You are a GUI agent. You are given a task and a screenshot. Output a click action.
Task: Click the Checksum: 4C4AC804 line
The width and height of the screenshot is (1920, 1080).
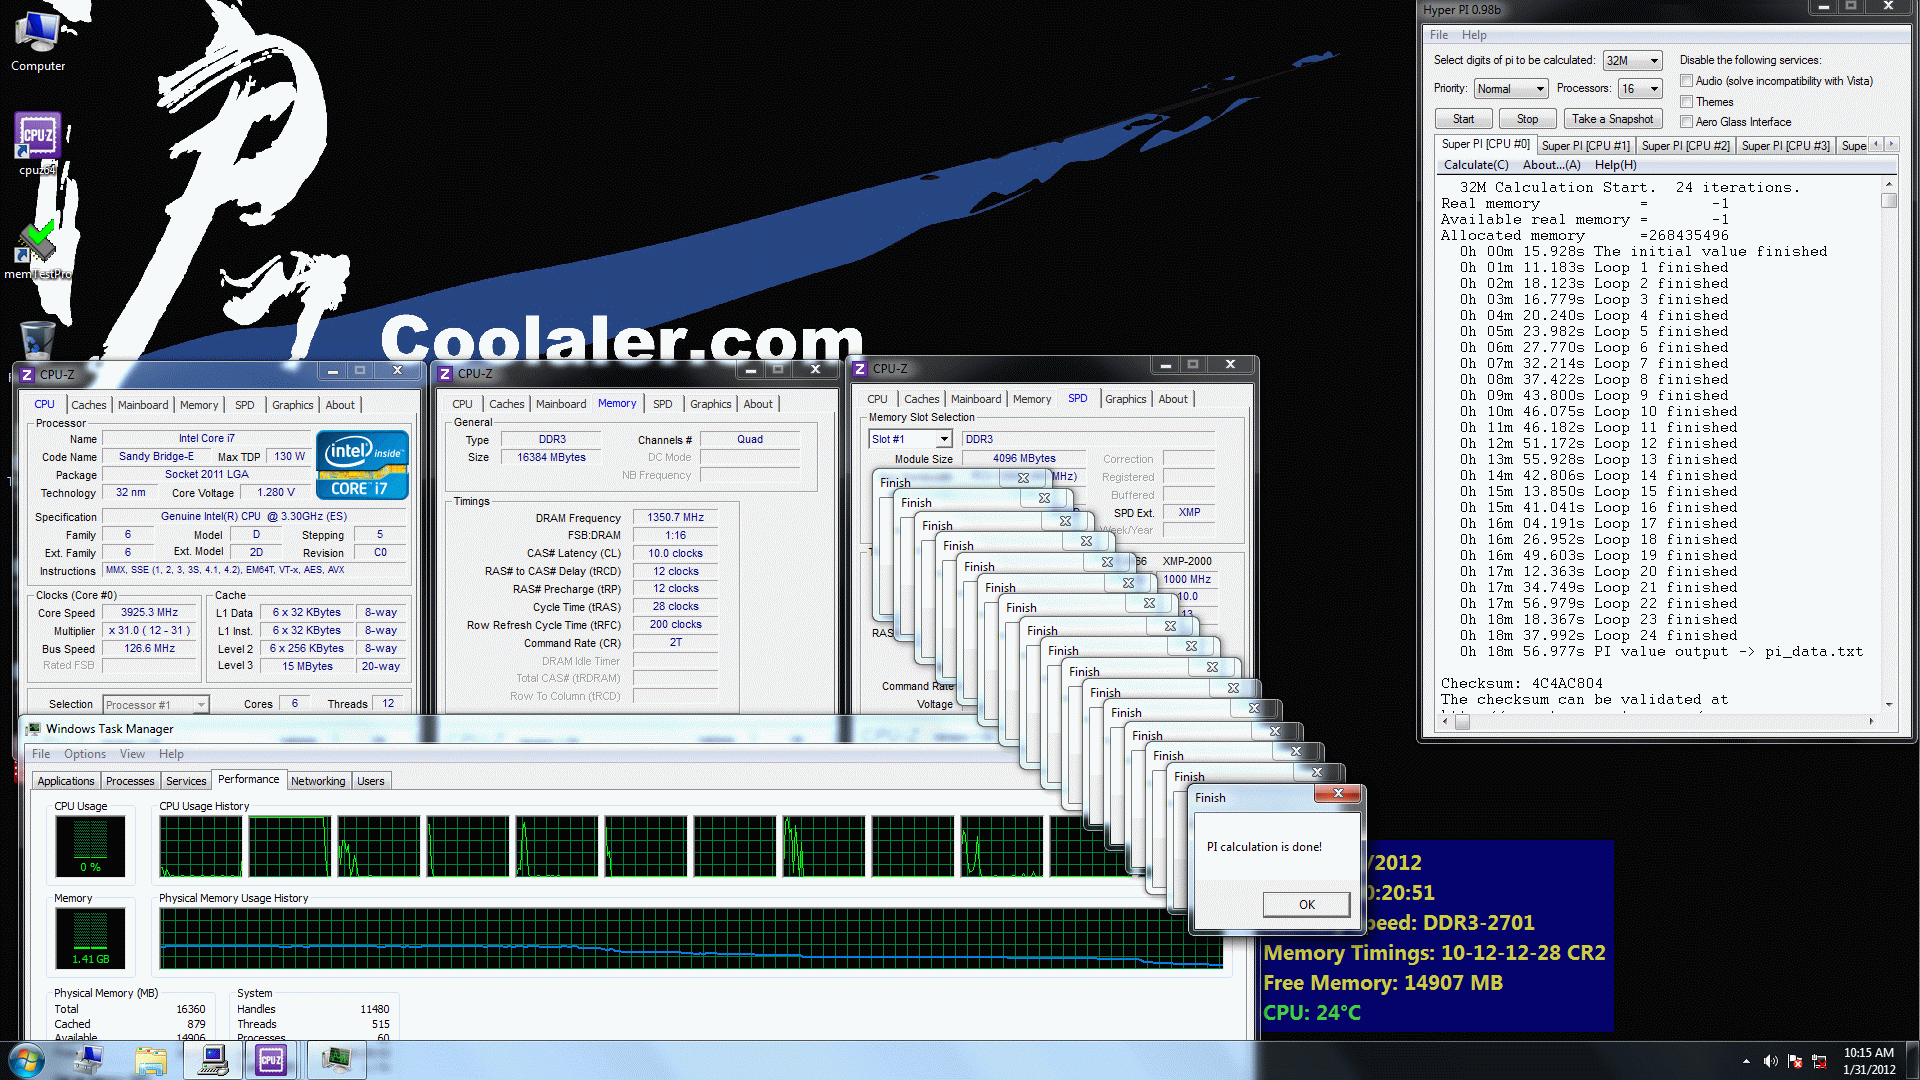1521,684
